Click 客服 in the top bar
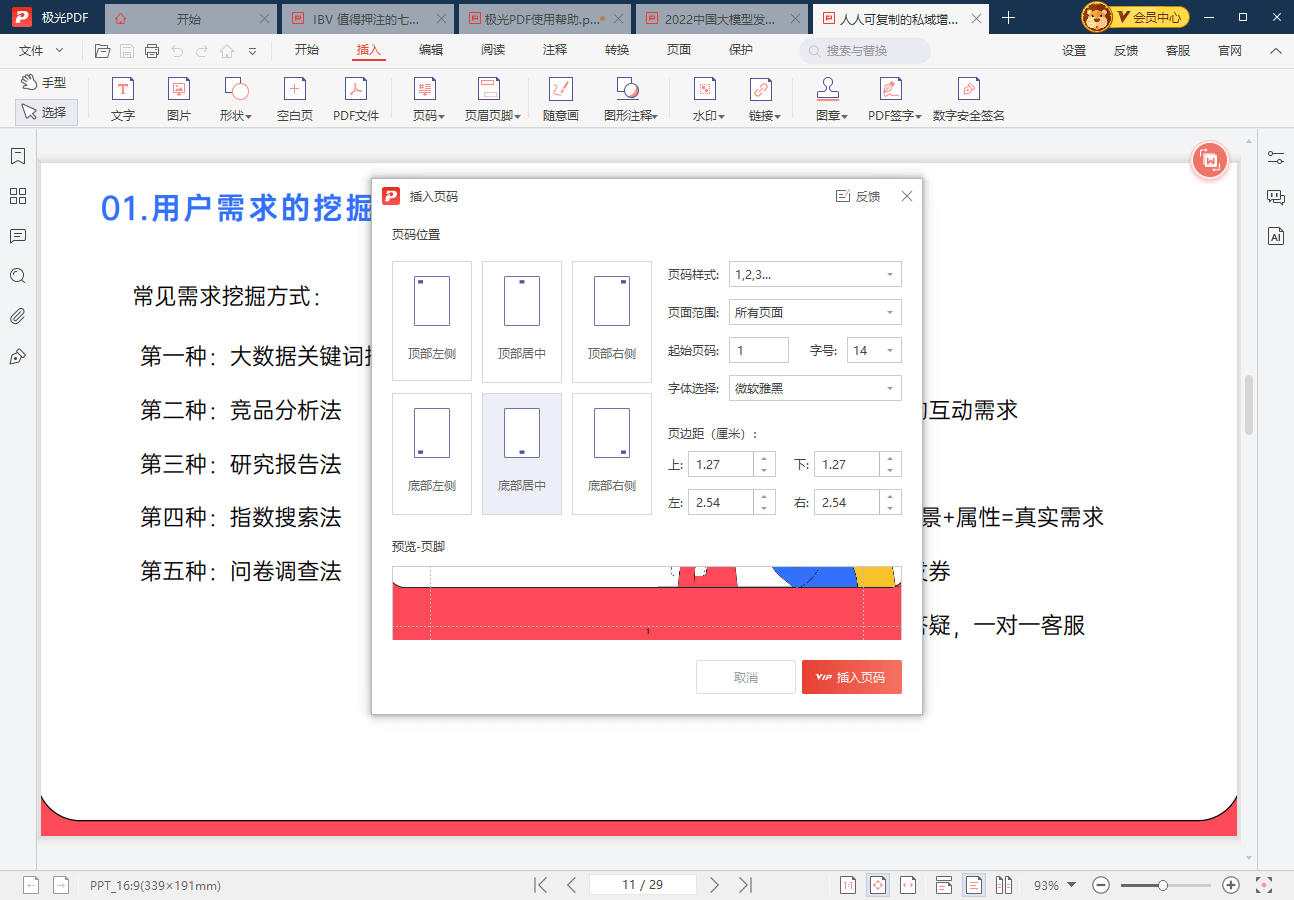Viewport: 1294px width, 900px height. tap(1178, 50)
